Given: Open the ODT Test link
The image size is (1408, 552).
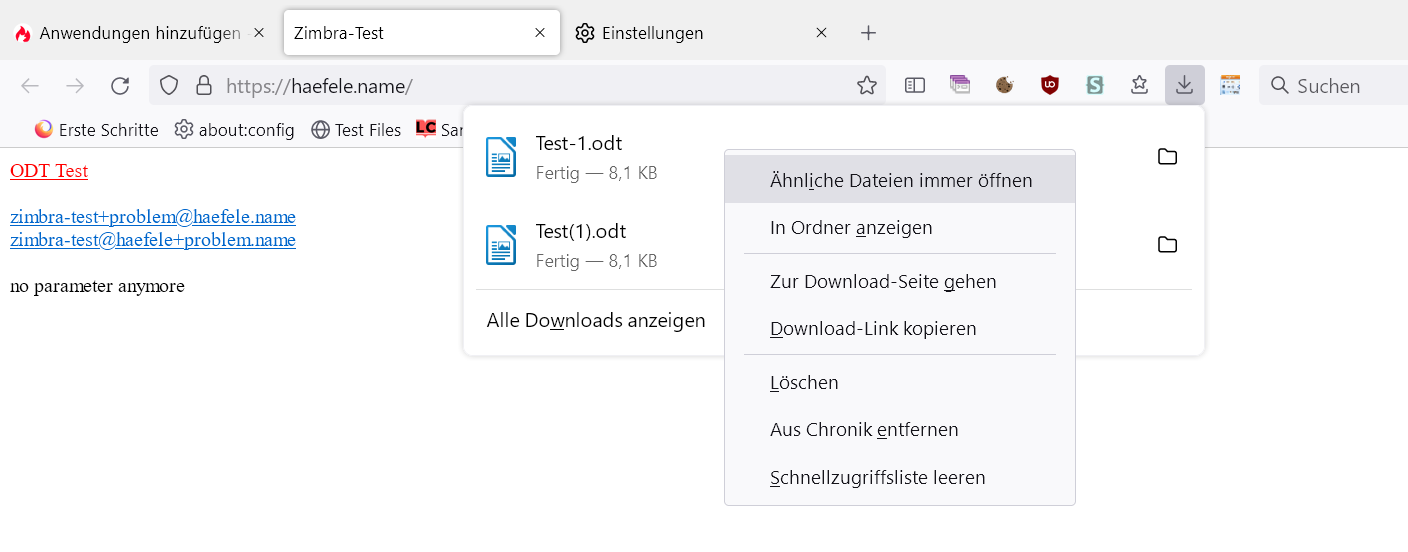Looking at the screenshot, I should click(49, 171).
